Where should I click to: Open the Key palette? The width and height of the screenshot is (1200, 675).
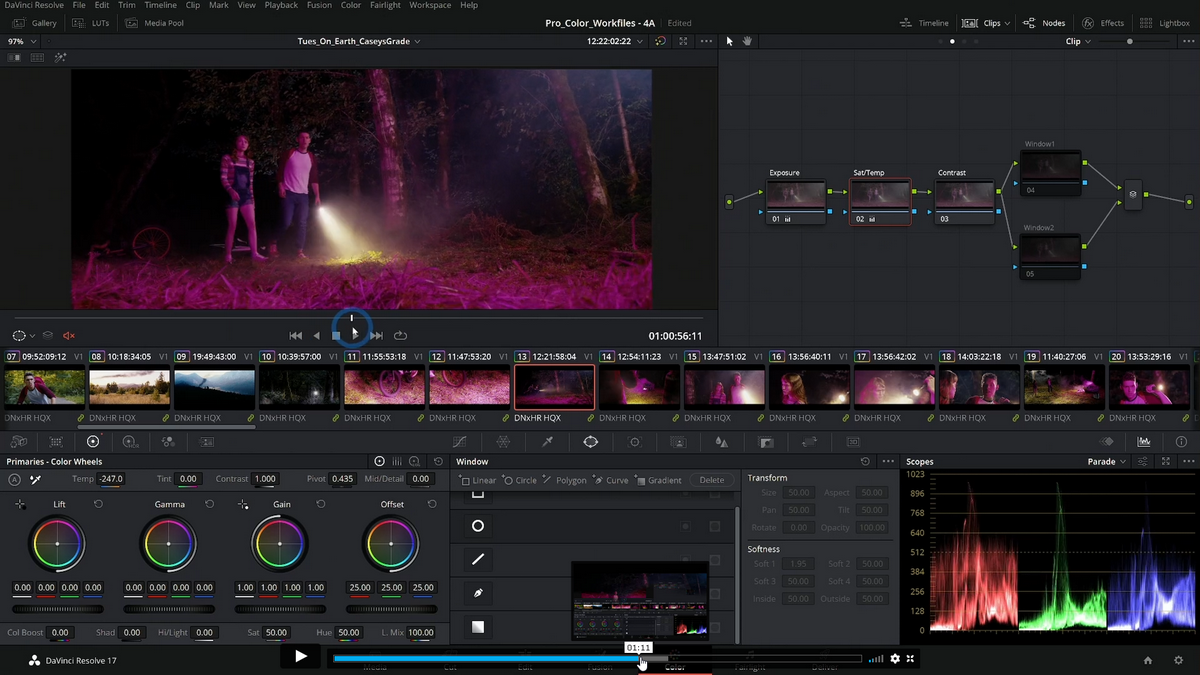click(766, 441)
